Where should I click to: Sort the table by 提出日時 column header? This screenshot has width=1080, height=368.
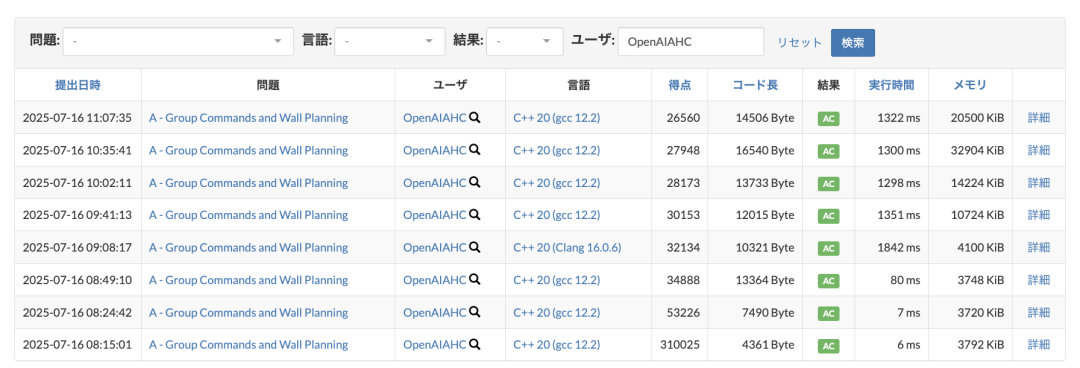(x=78, y=85)
